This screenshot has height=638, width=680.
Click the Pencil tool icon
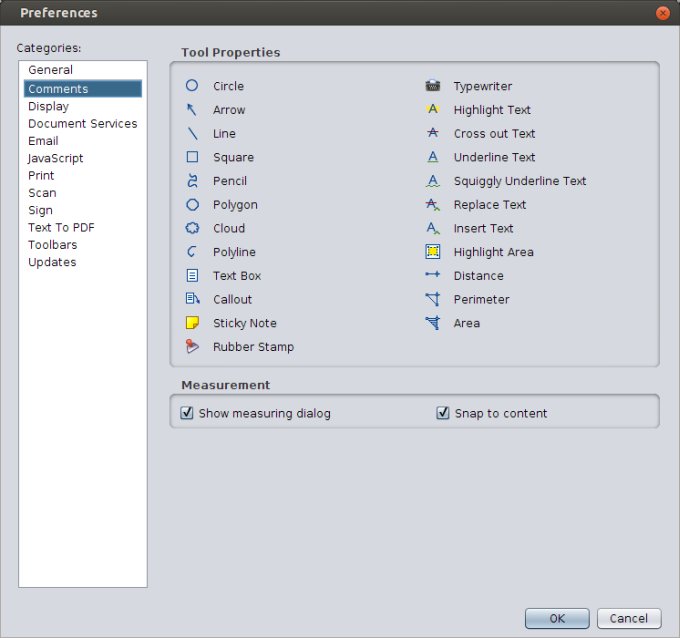pos(192,180)
